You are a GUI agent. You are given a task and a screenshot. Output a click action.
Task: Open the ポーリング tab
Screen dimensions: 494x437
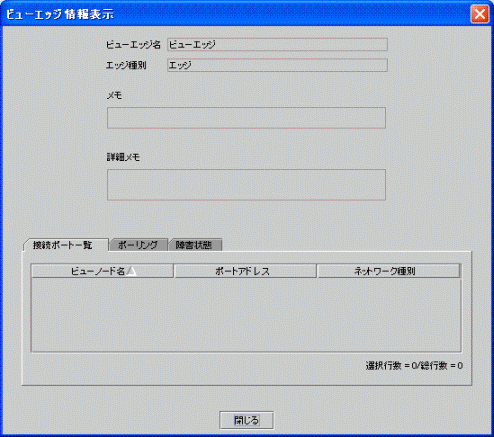[x=138, y=245]
